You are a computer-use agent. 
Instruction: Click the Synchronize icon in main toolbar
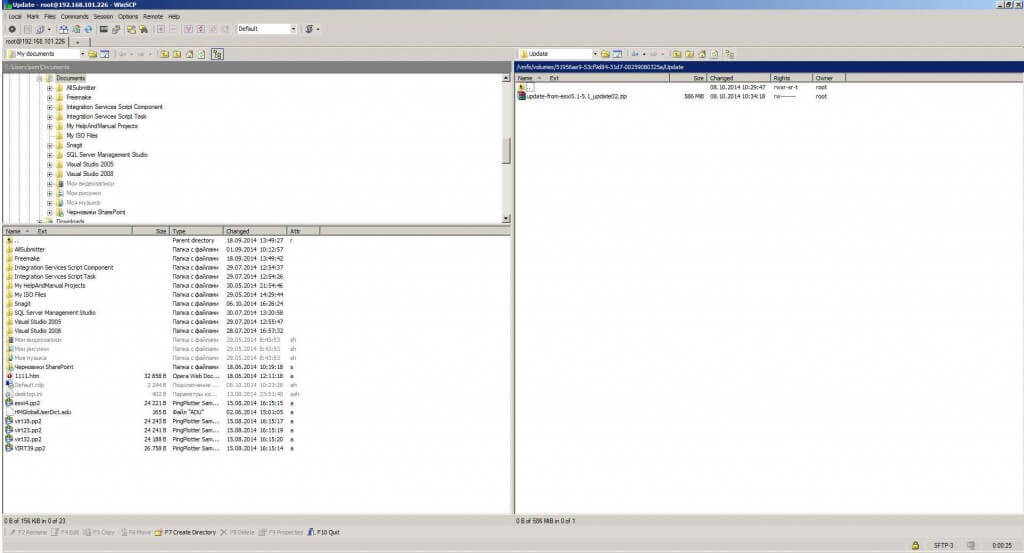76,29
